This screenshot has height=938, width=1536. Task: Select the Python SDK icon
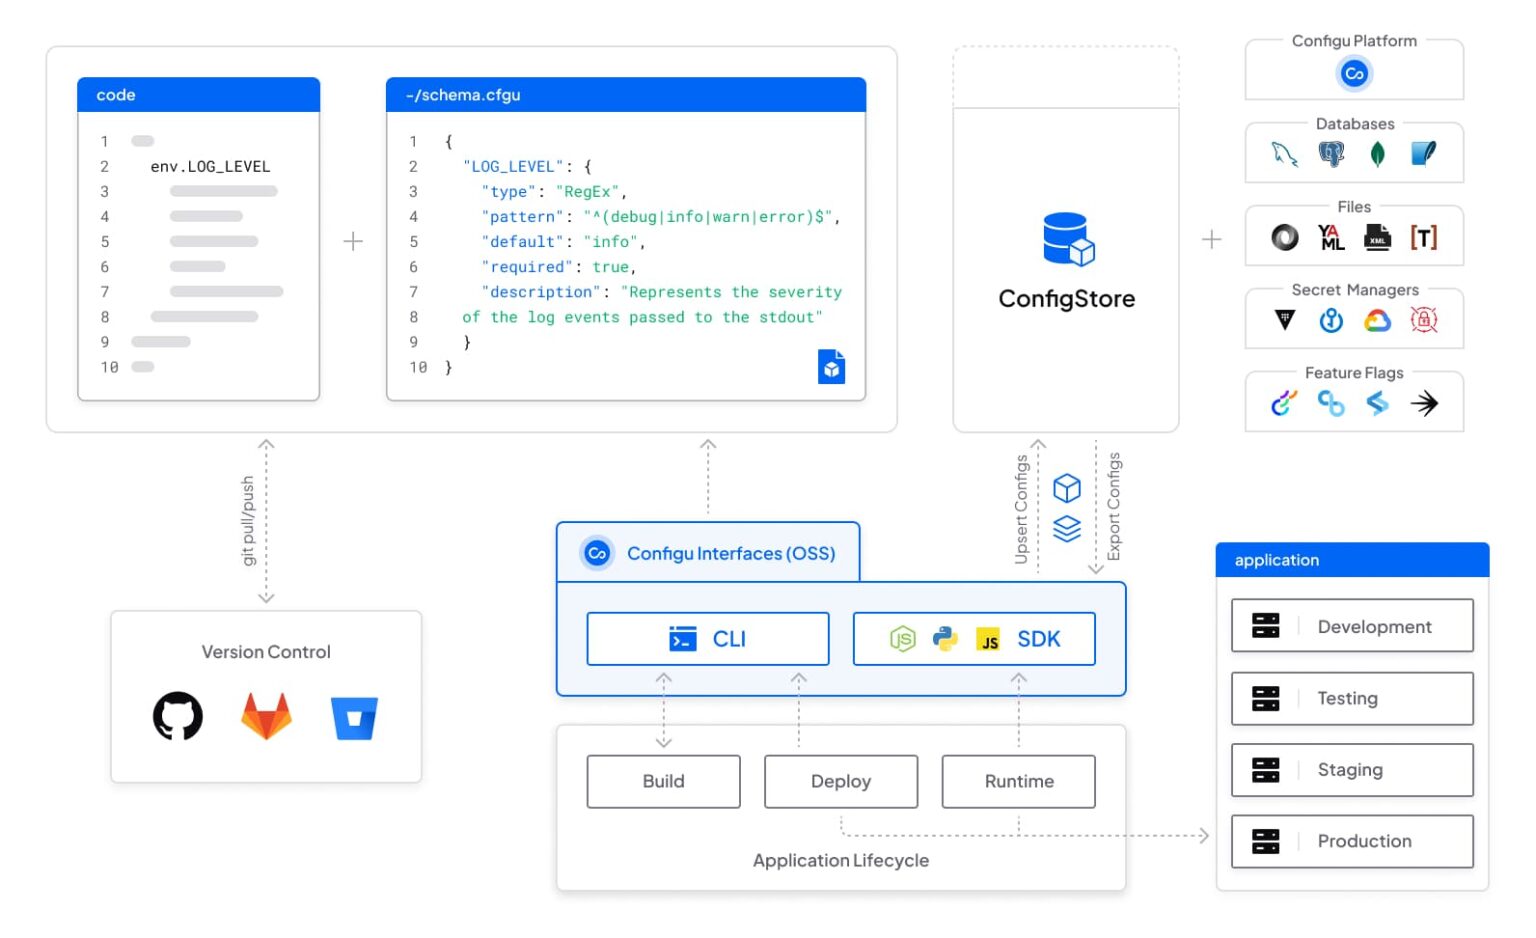point(944,639)
